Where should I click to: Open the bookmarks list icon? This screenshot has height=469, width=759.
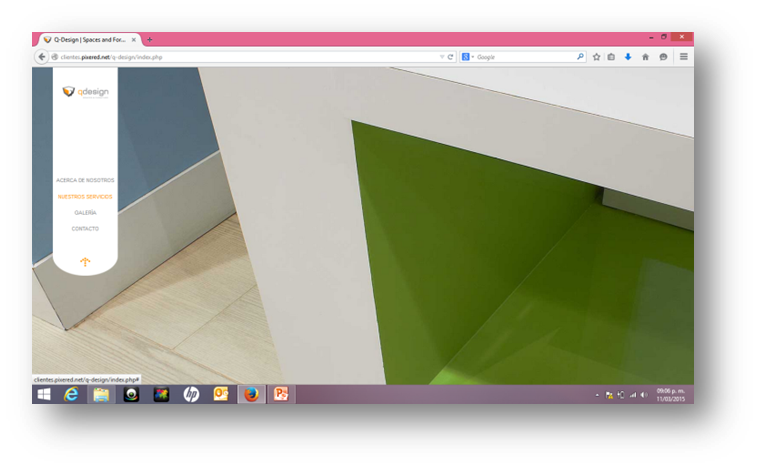612,57
